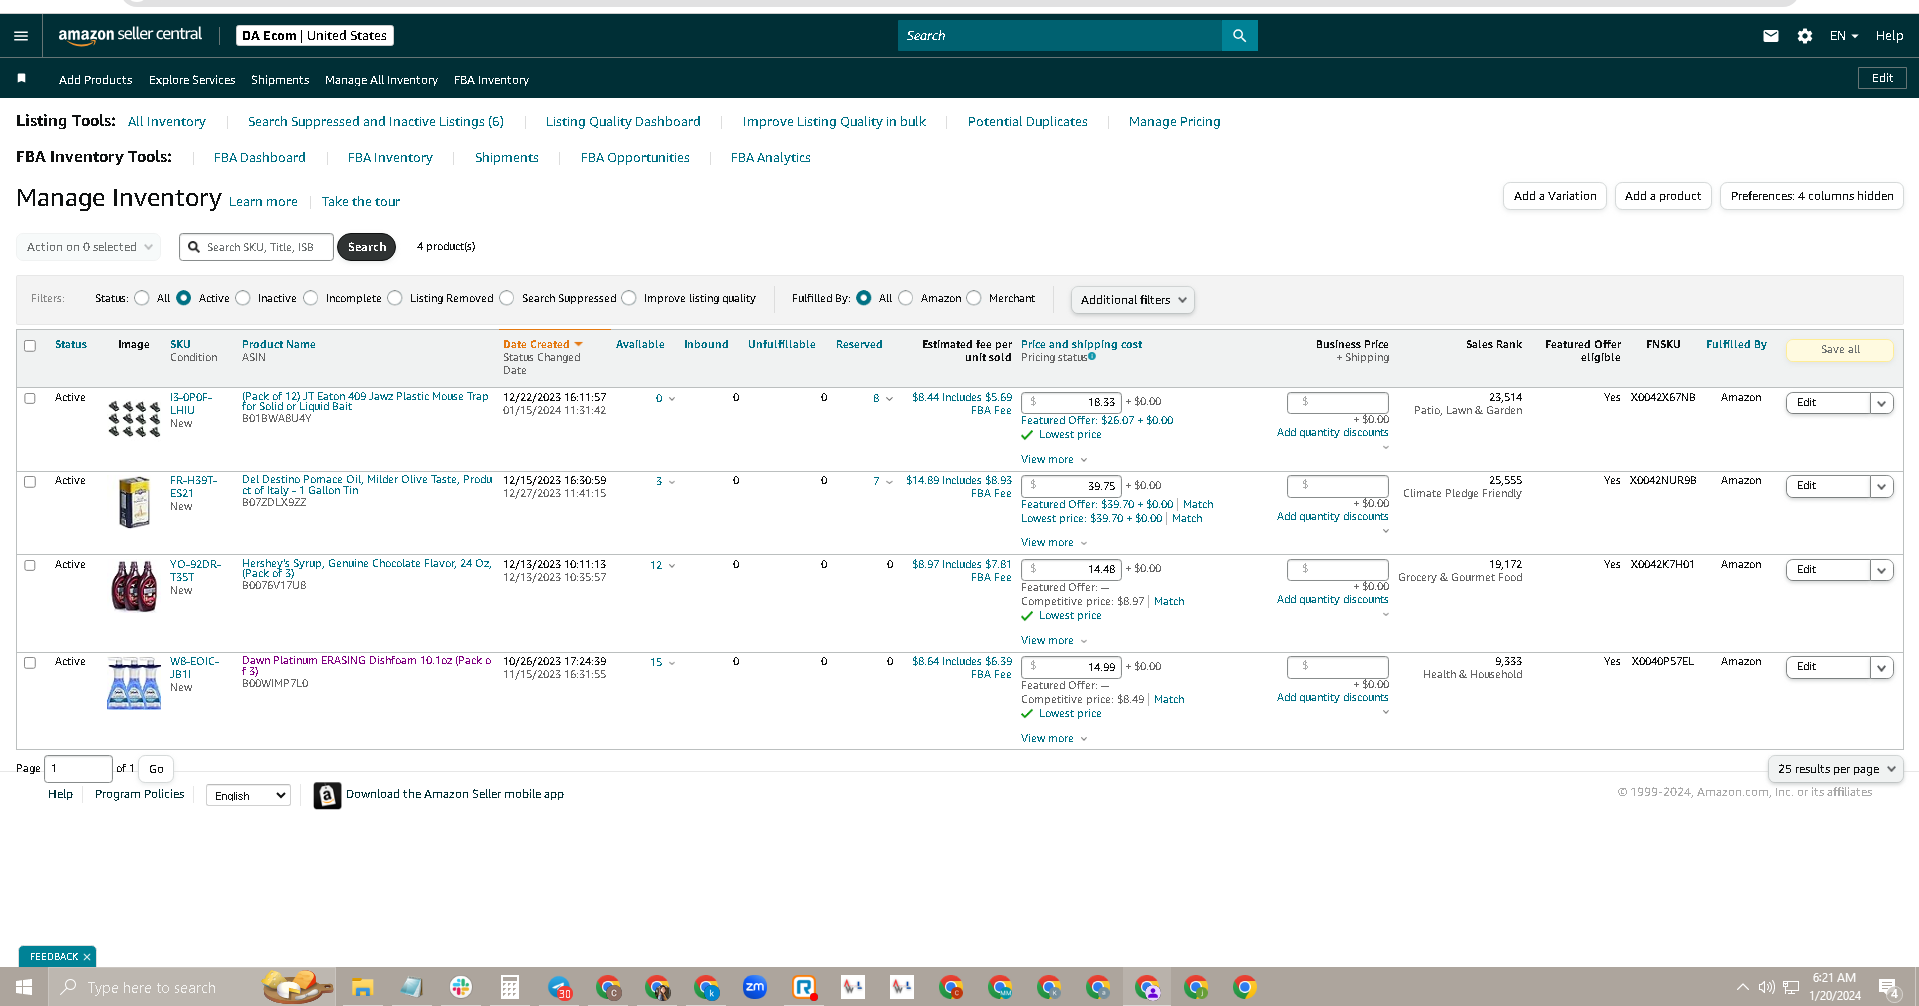Toggle the select-all header checkbox
Viewport: 1919px width, 1006px height.
coord(30,346)
